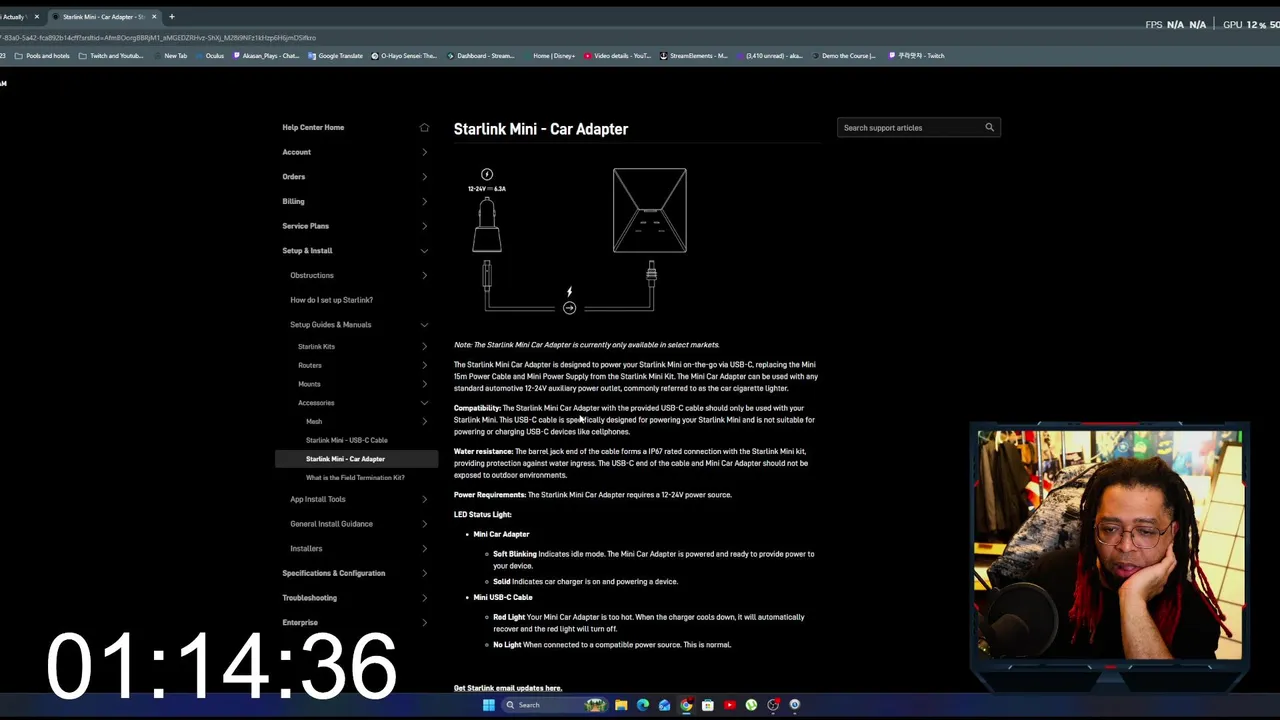Collapse the Setup & Install section
The width and height of the screenshot is (1280, 720).
[x=424, y=251]
